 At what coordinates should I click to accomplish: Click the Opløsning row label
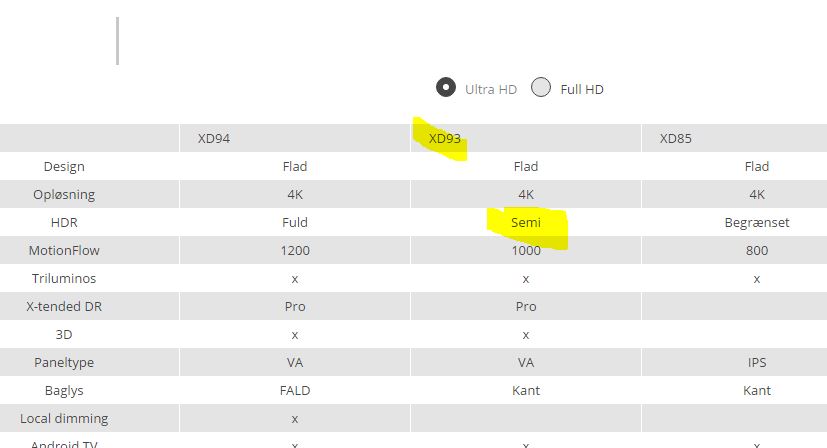(x=64, y=195)
